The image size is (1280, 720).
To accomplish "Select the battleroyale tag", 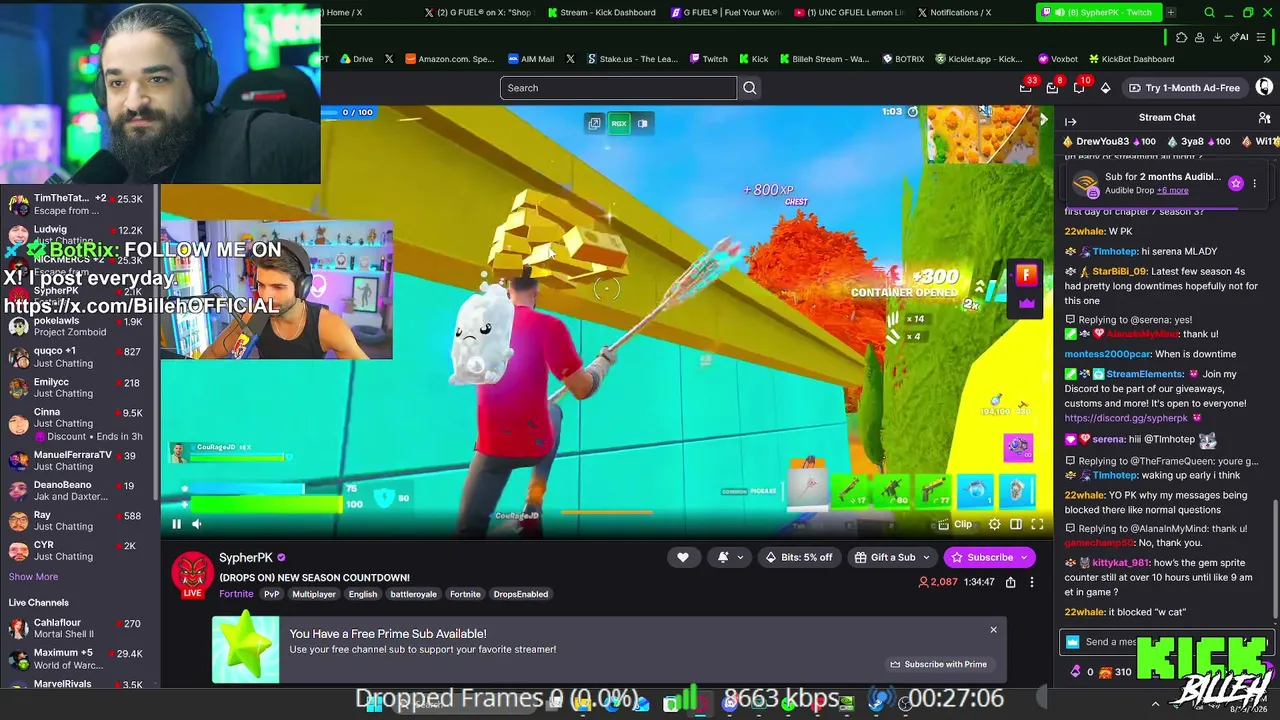I will tap(414, 594).
